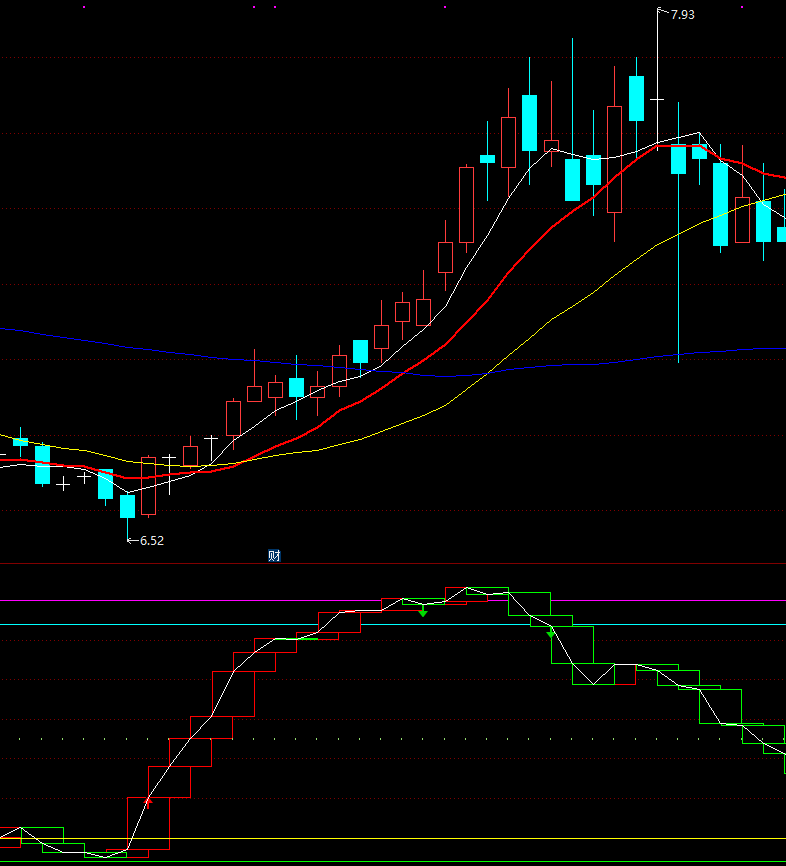This screenshot has height=866, width=786.
Task: Click the 6.52 low price label
Action: [x=152, y=541]
